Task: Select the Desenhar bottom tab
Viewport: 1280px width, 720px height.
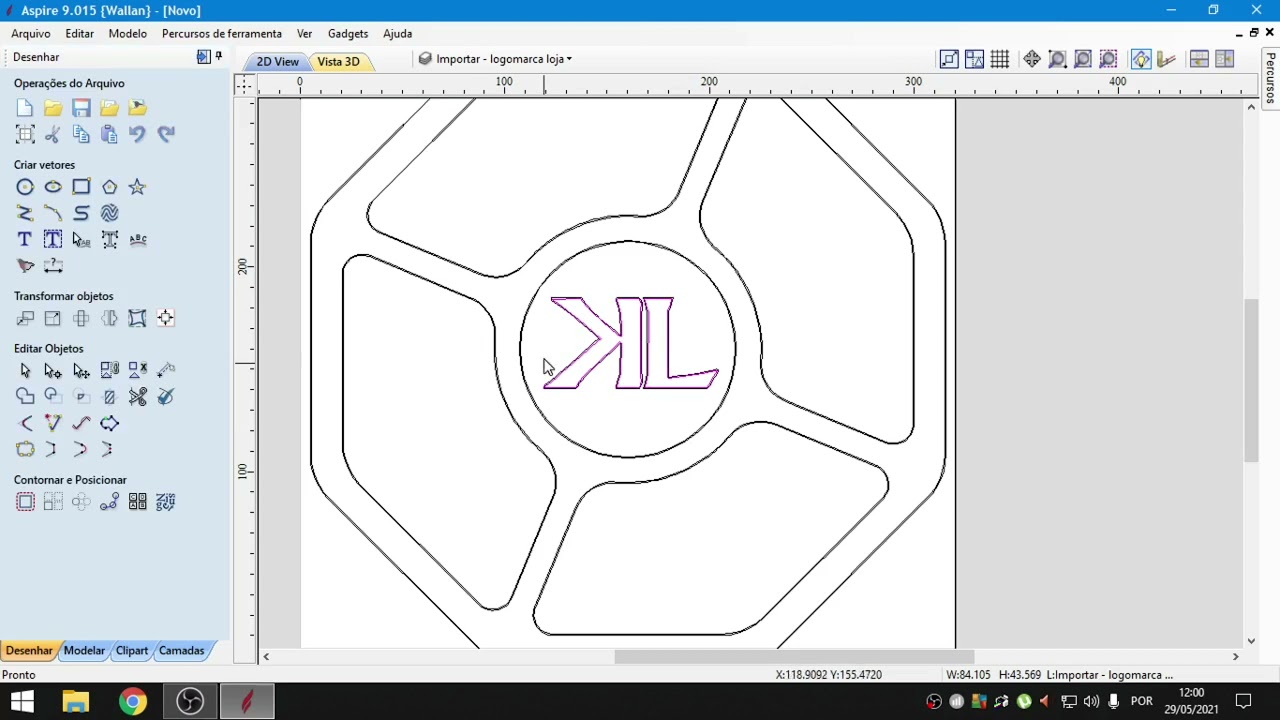Action: tap(29, 650)
